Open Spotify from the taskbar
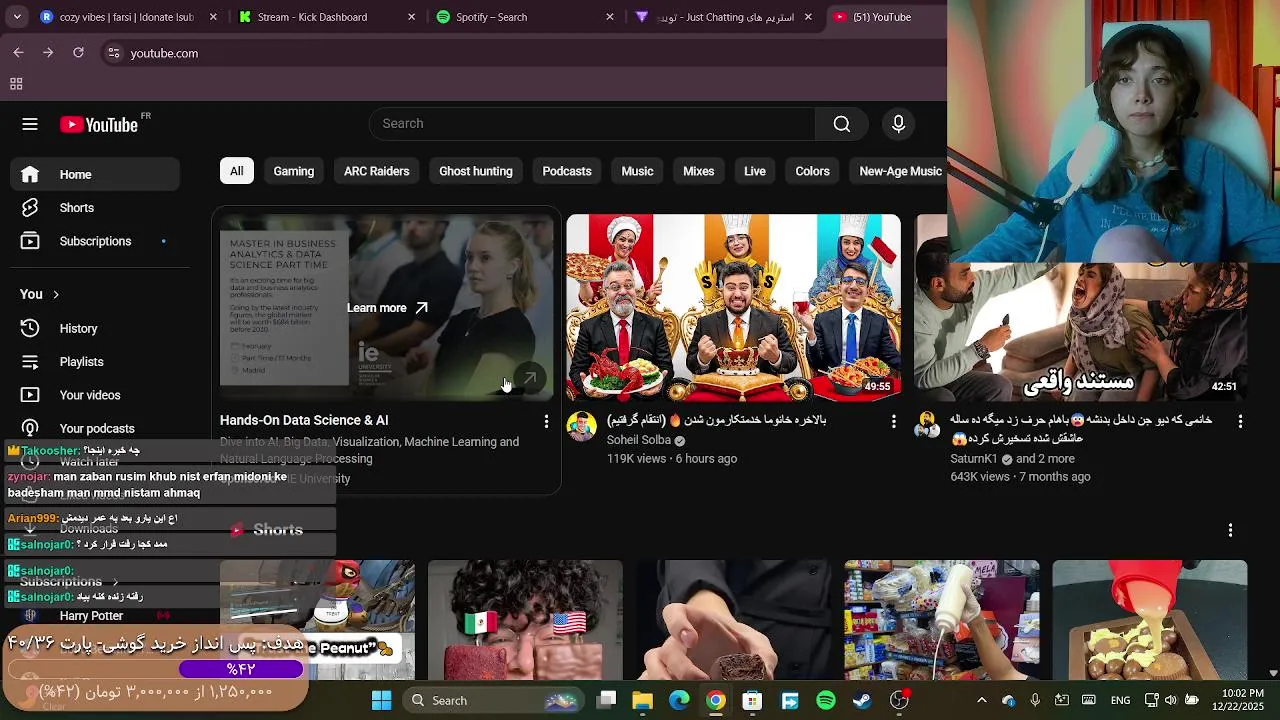The image size is (1280, 720). click(826, 700)
